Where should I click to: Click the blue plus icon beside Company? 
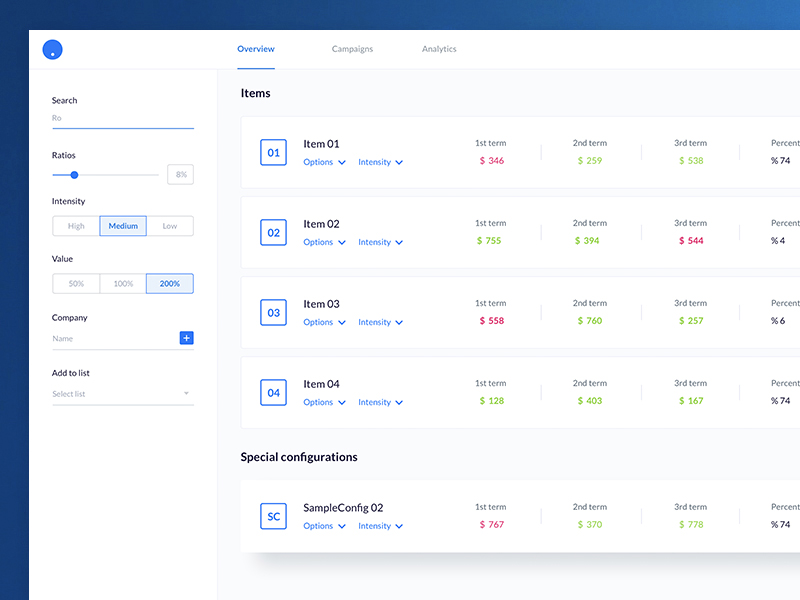tap(186, 338)
